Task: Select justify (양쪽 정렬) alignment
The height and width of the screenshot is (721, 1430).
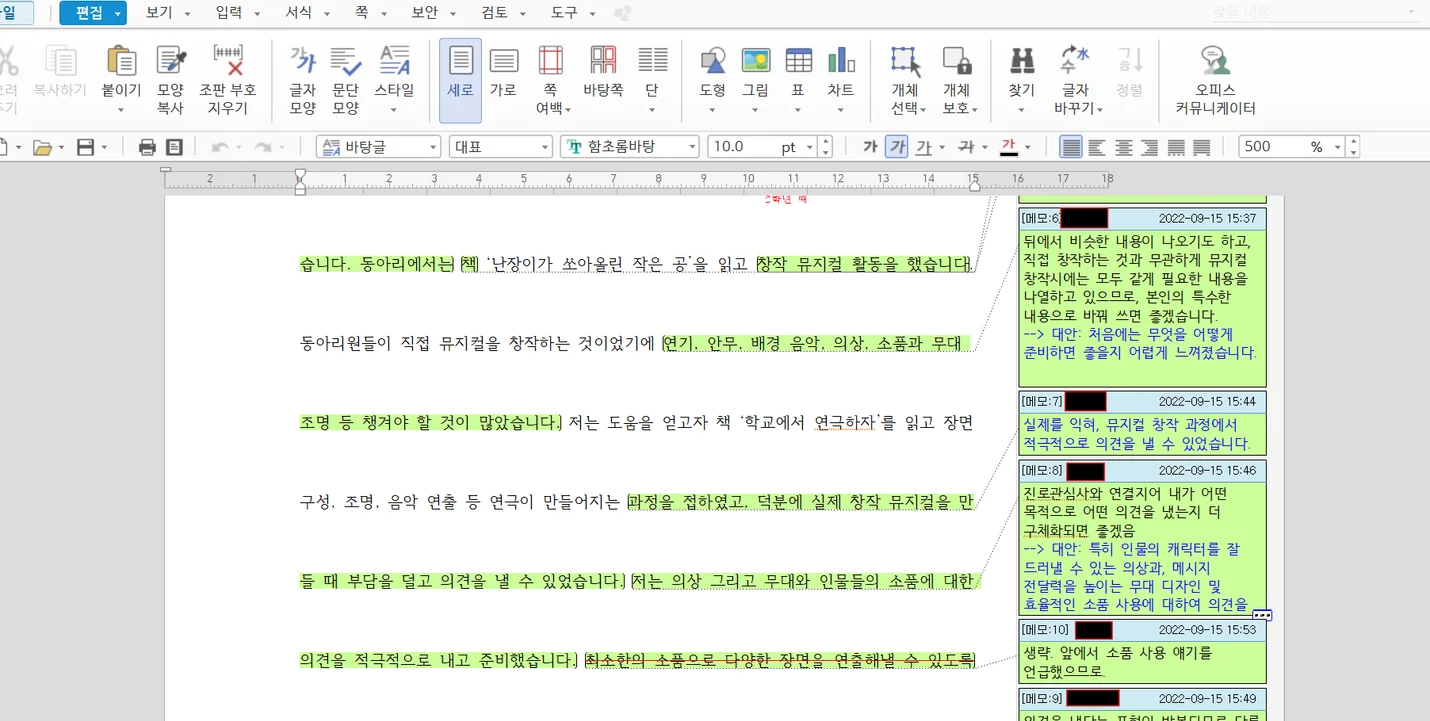Action: (x=1071, y=147)
